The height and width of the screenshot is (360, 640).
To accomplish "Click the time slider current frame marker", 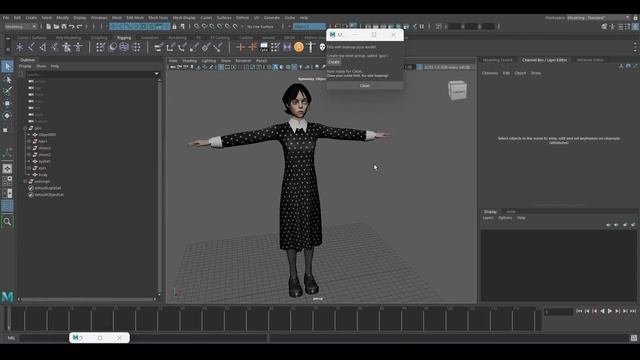I will click(x=8, y=318).
